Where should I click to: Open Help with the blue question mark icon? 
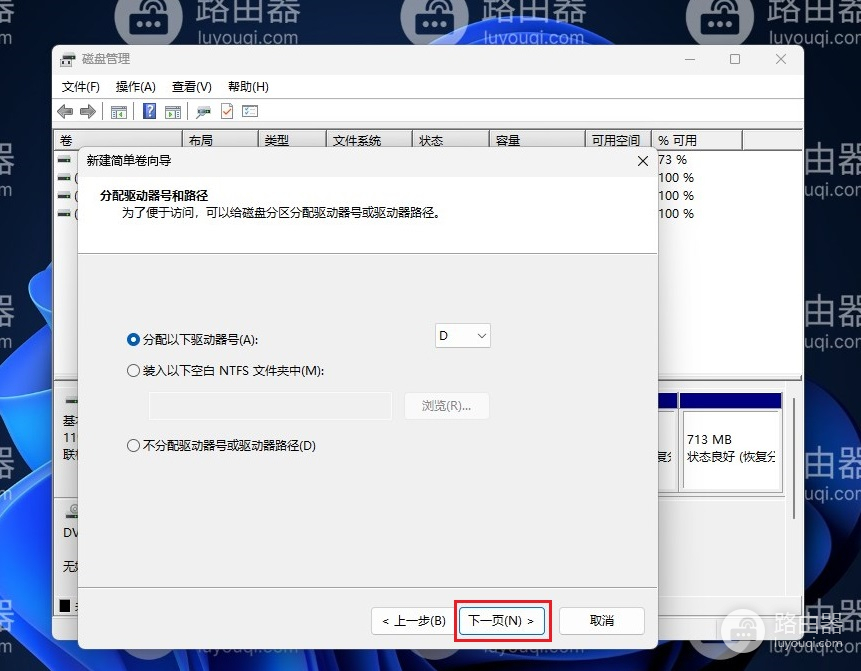(x=149, y=111)
